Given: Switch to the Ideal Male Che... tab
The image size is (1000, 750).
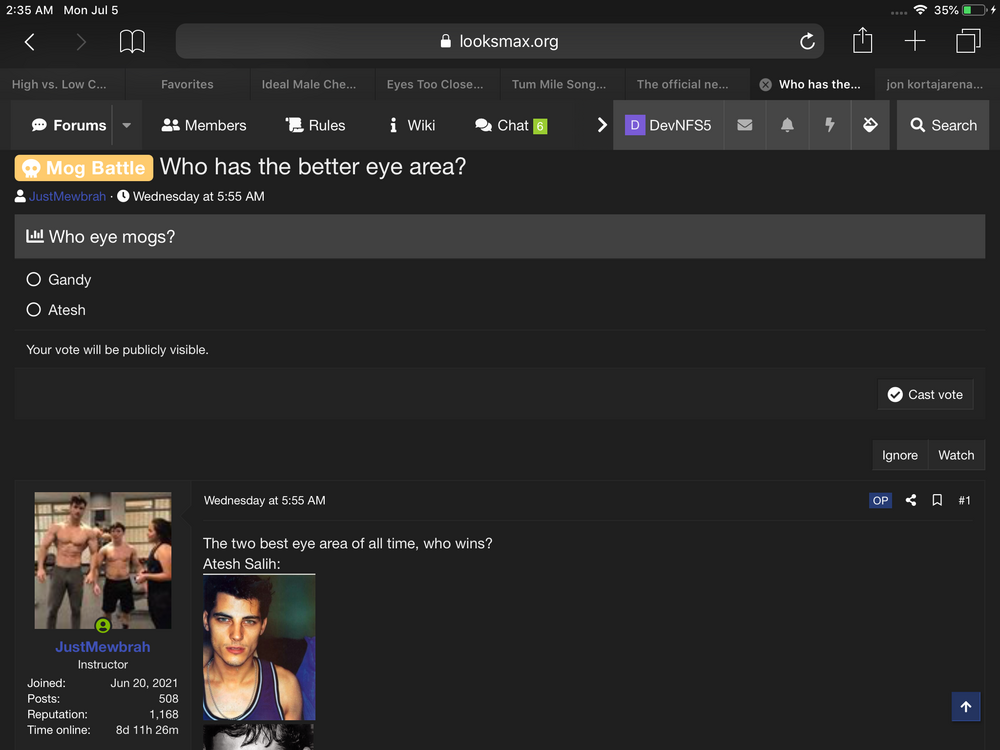Looking at the screenshot, I should coord(308,85).
